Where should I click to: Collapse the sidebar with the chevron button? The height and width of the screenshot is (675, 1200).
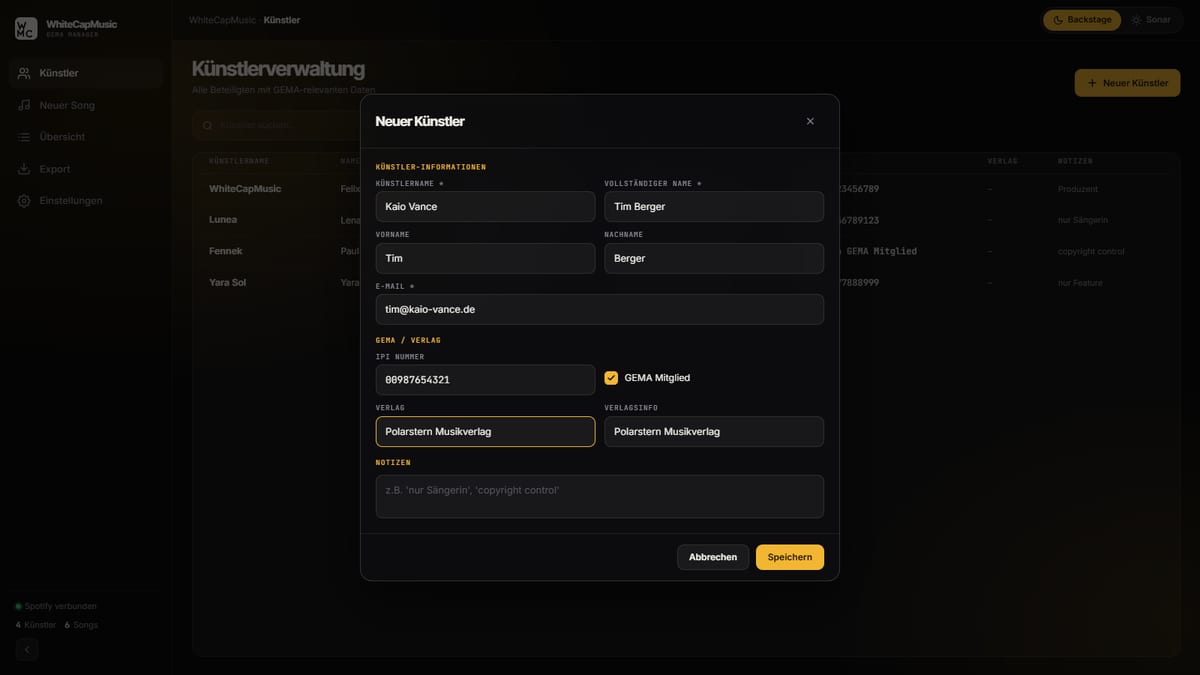pyautogui.click(x=27, y=650)
